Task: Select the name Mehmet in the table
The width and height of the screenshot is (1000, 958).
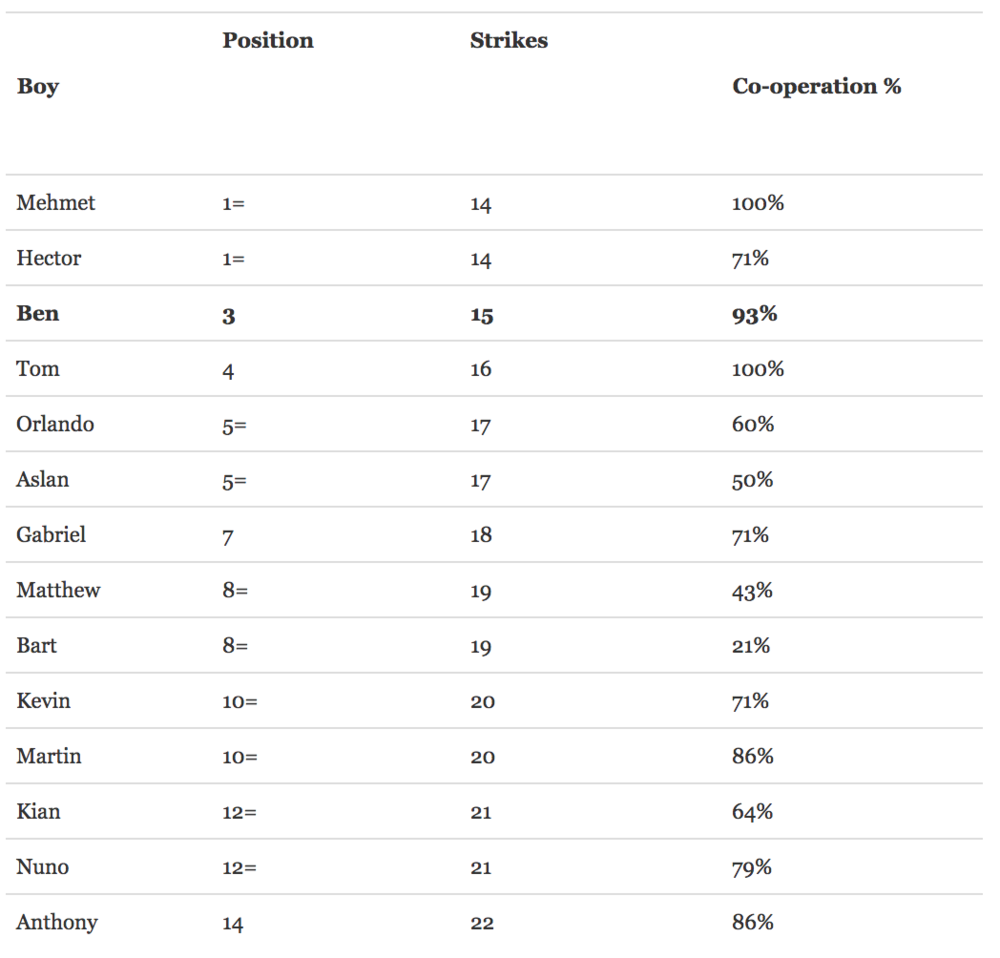Action: 55,203
